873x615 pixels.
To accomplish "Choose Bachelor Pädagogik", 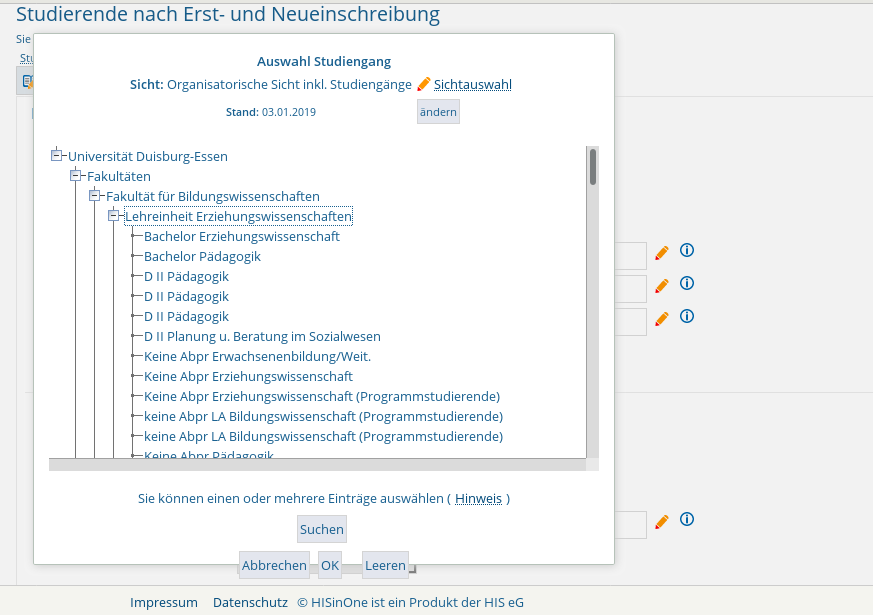I will pyautogui.click(x=202, y=257).
